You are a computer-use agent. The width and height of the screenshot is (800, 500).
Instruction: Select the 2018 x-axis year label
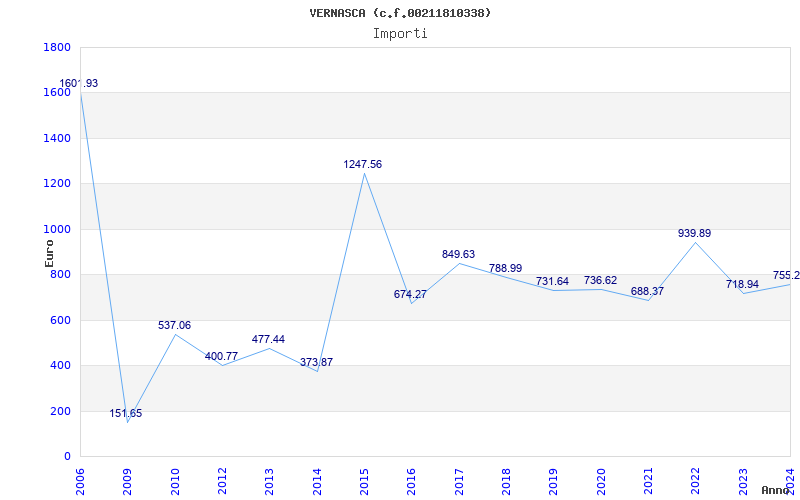click(506, 482)
